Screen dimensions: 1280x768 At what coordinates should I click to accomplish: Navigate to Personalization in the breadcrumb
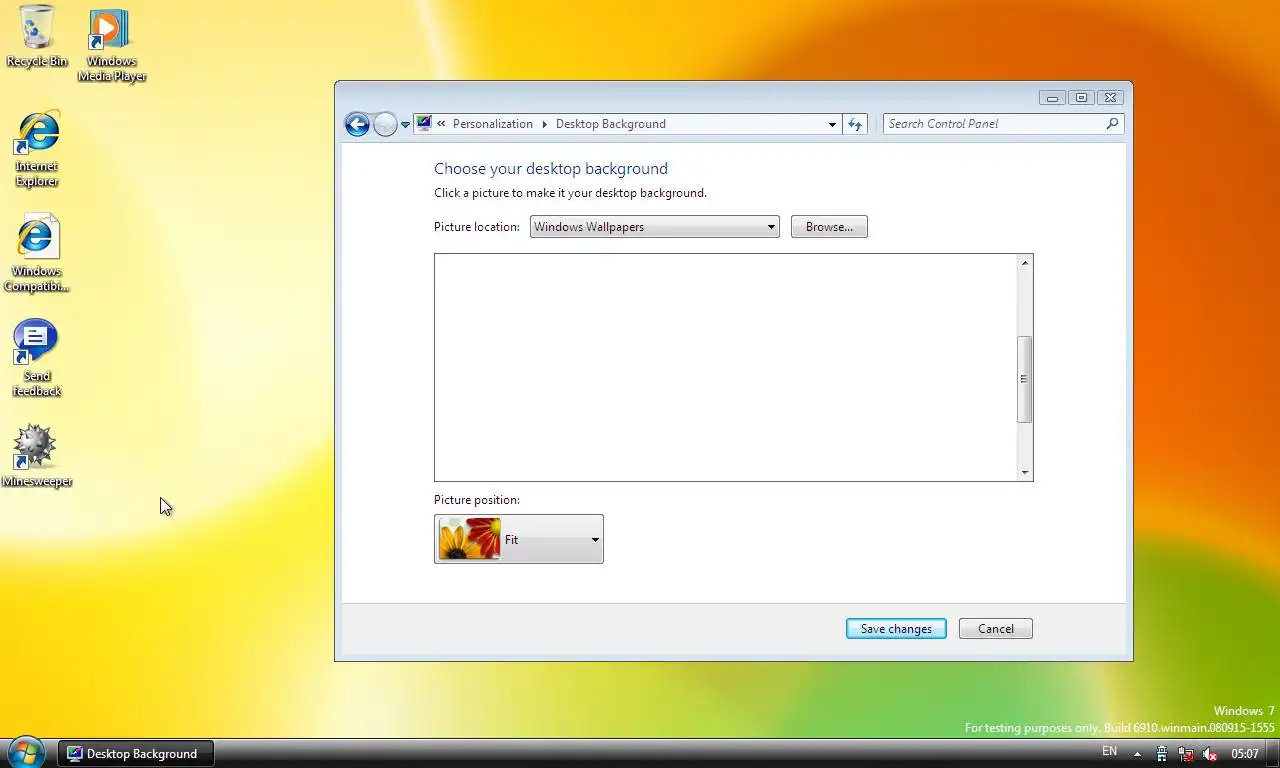(x=493, y=124)
